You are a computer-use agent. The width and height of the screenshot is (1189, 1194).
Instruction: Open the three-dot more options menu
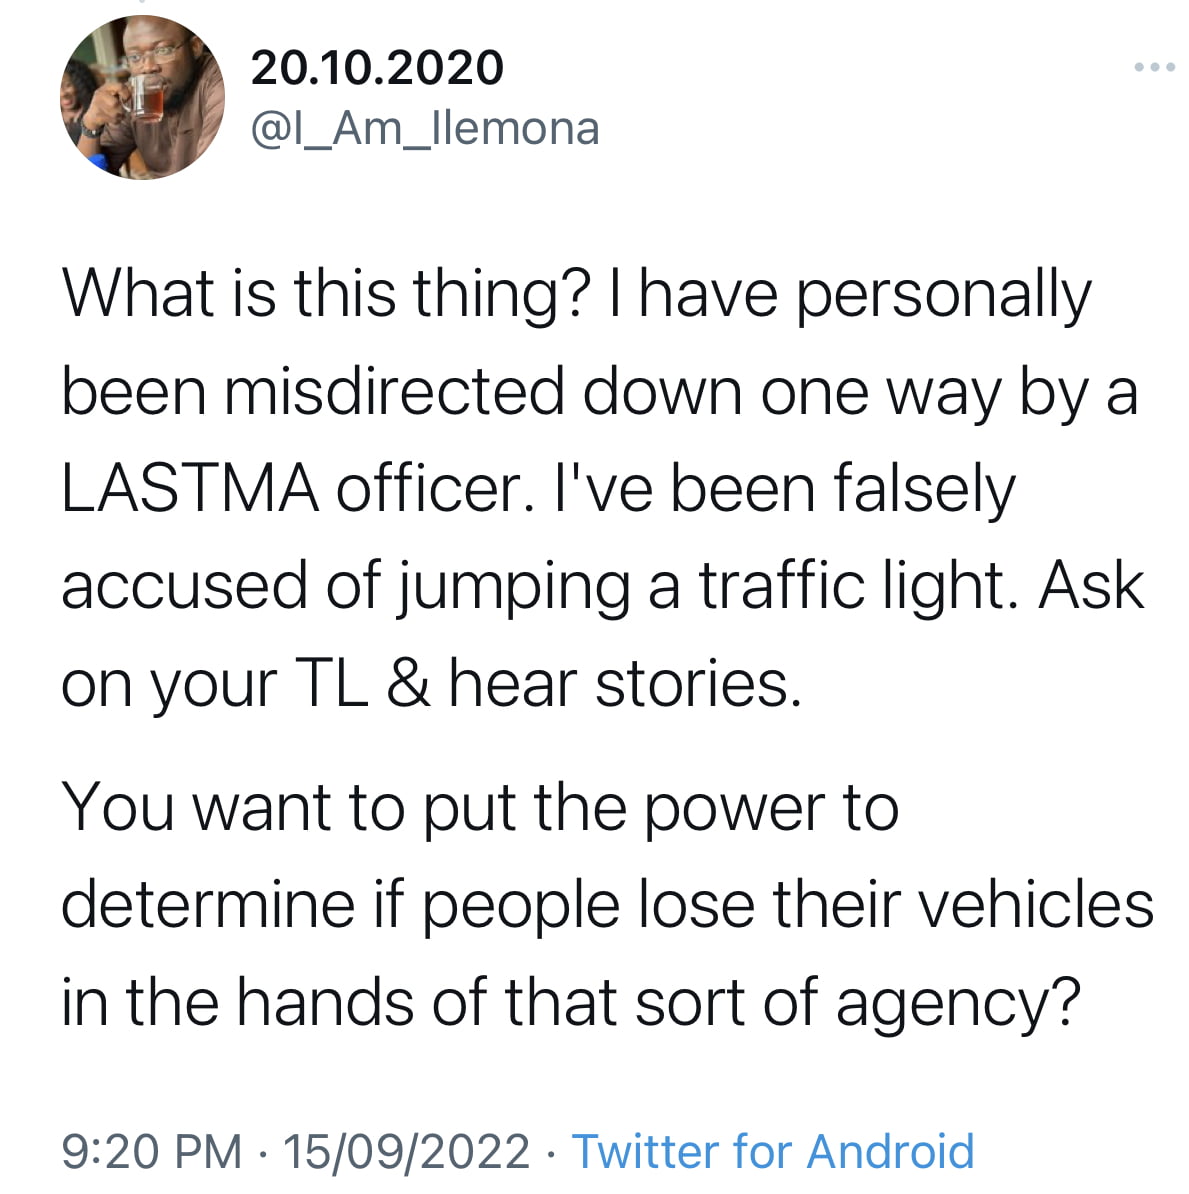coord(1154,67)
